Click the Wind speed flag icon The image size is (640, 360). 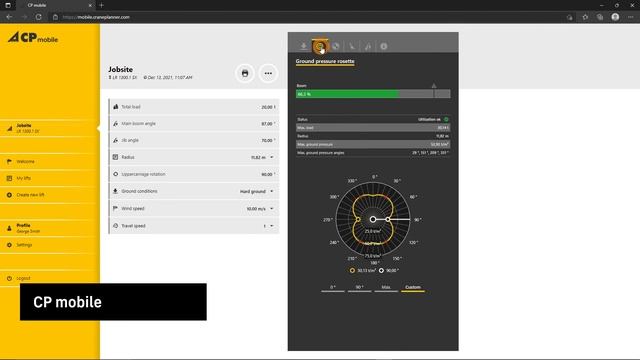[116, 208]
